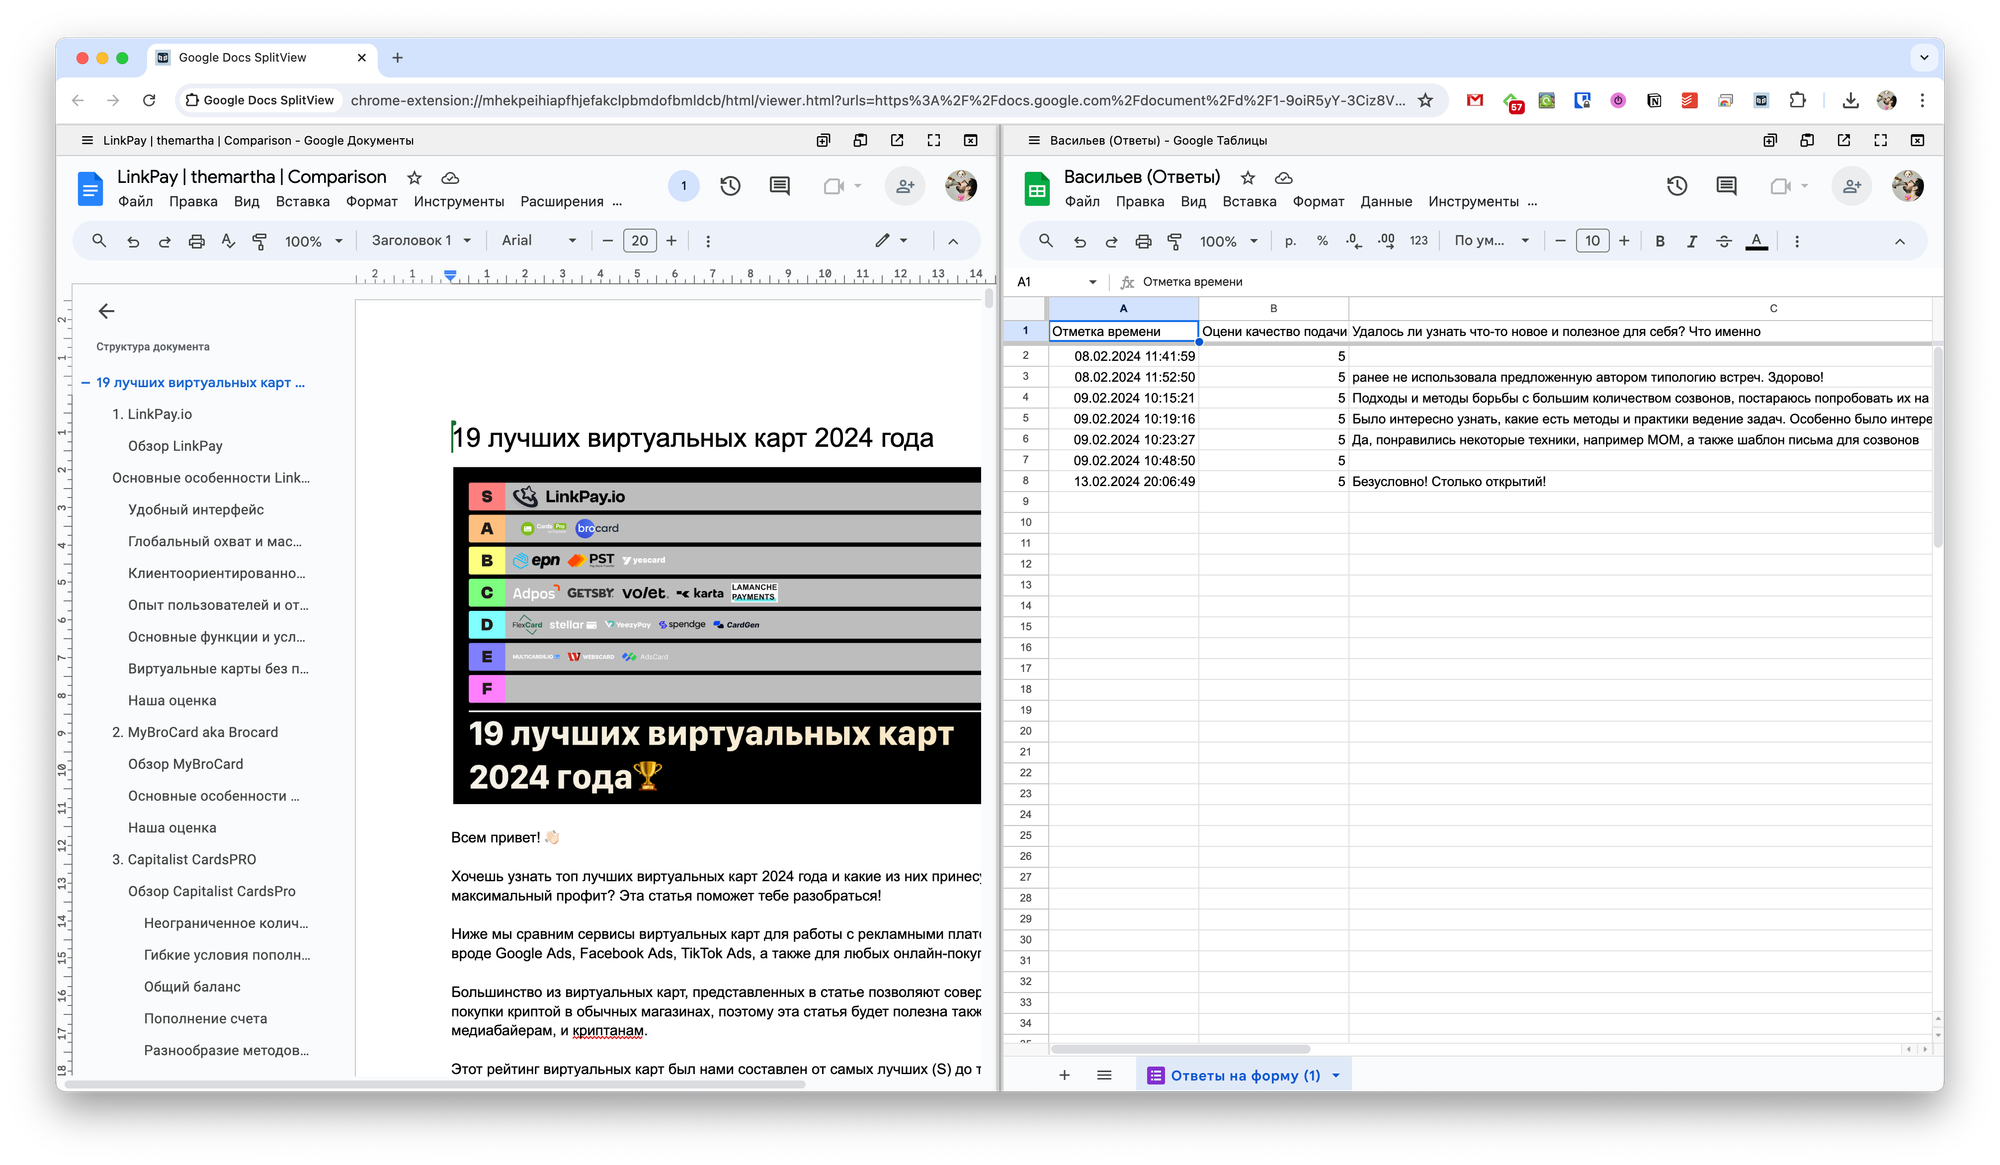The height and width of the screenshot is (1165, 2000).
Task: Toggle bold formatting in Sheets
Action: [1660, 241]
